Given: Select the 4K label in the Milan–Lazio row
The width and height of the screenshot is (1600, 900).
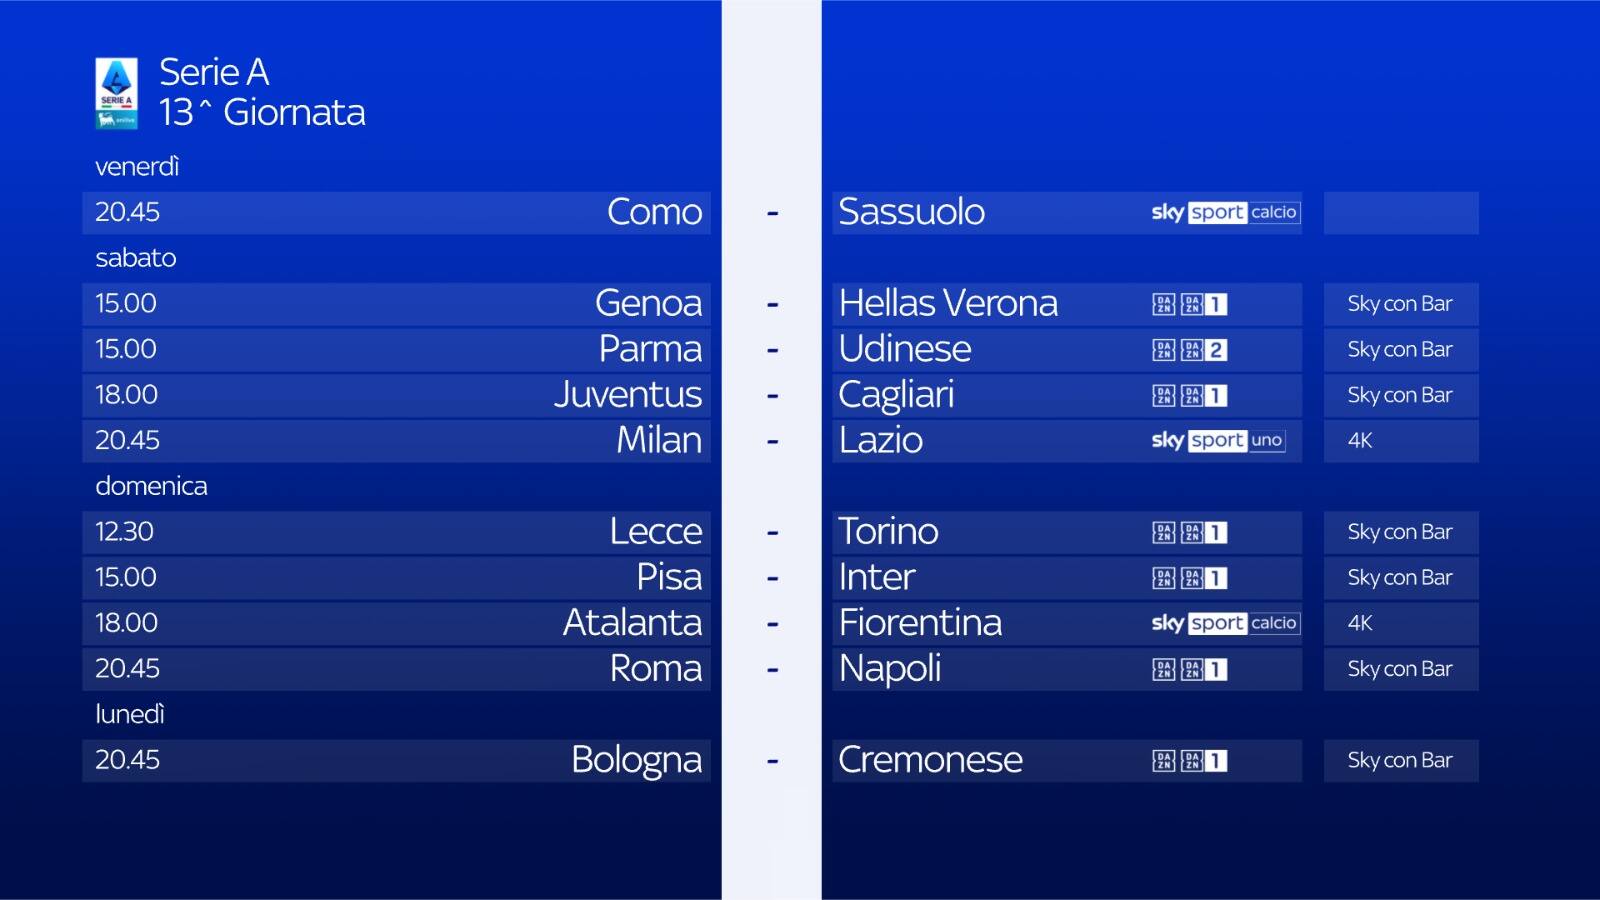Looking at the screenshot, I should [x=1360, y=441].
